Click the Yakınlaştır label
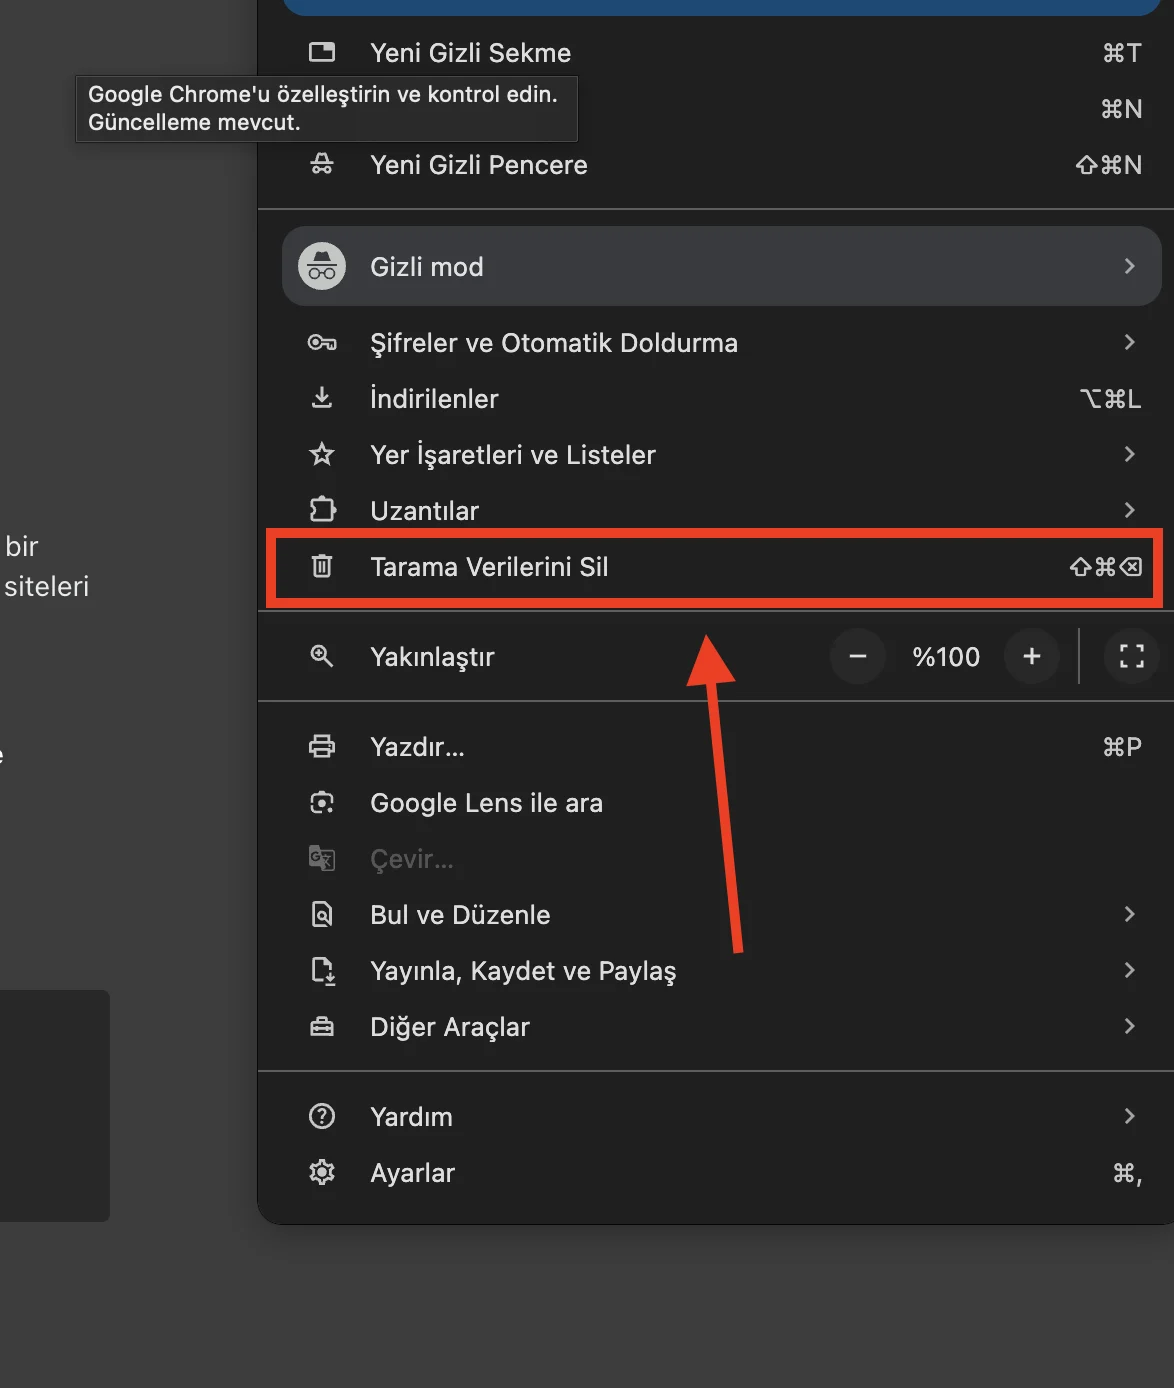The image size is (1174, 1388). point(432,657)
